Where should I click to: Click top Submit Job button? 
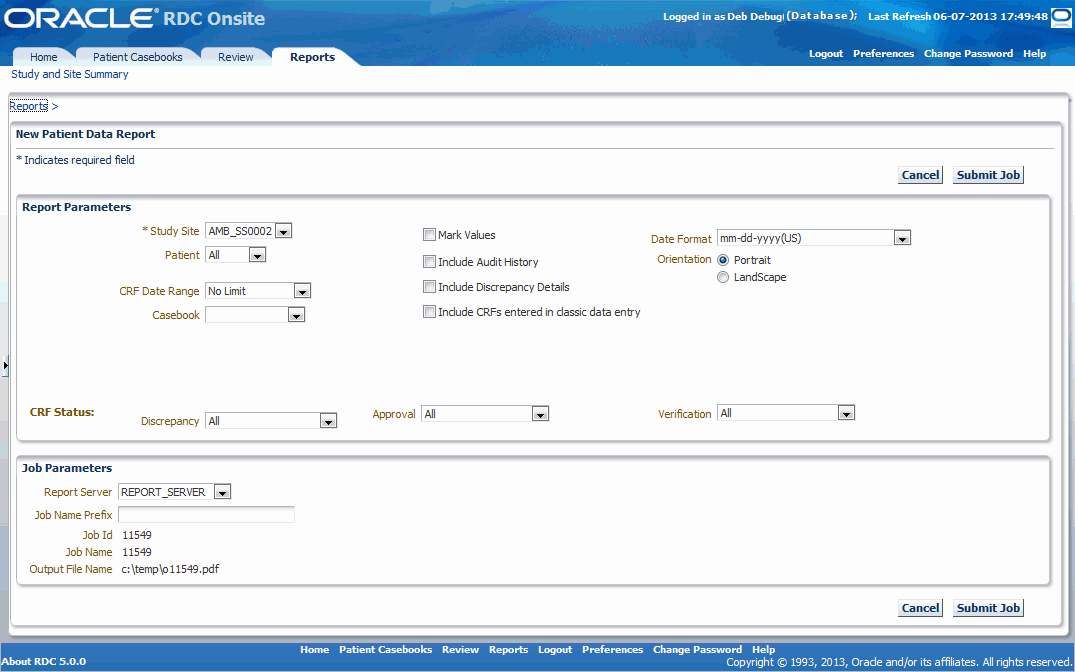[x=988, y=175]
